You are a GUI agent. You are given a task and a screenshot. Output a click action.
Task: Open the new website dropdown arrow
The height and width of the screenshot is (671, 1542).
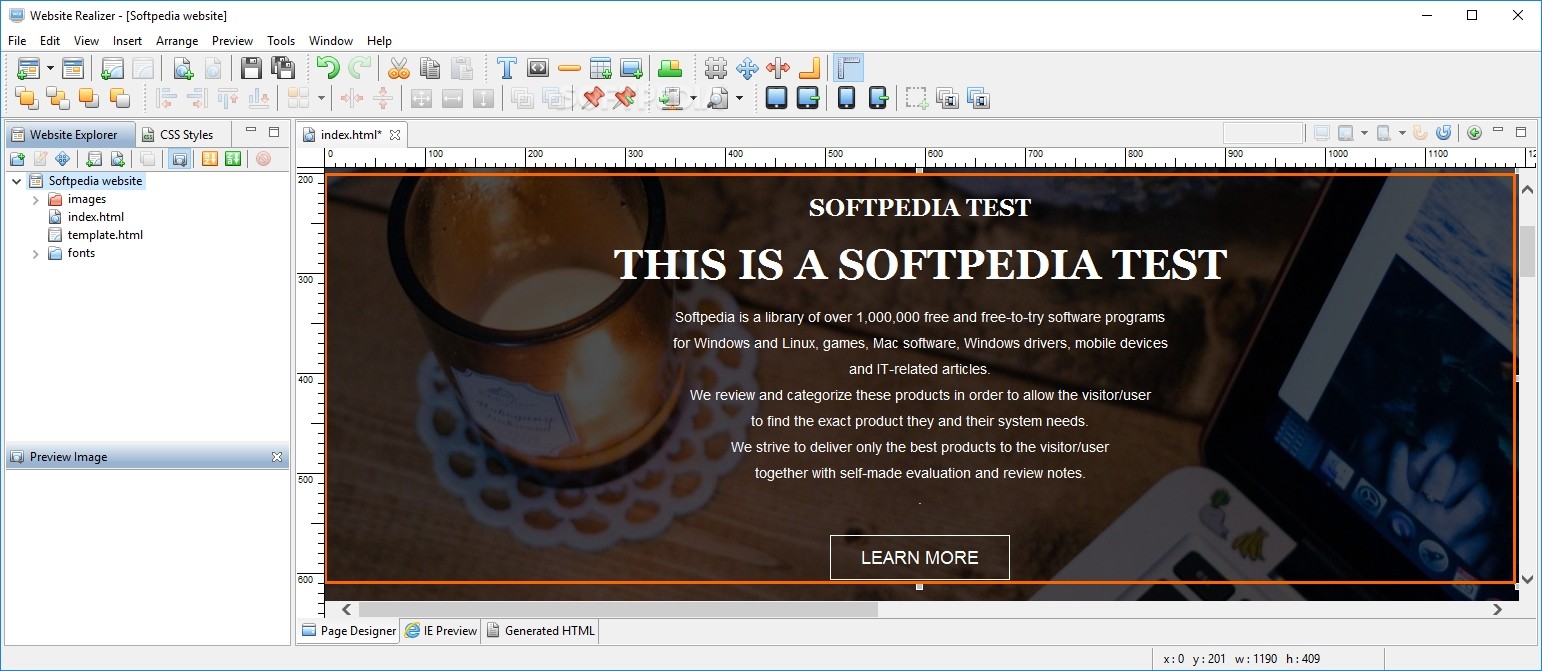tap(50, 68)
